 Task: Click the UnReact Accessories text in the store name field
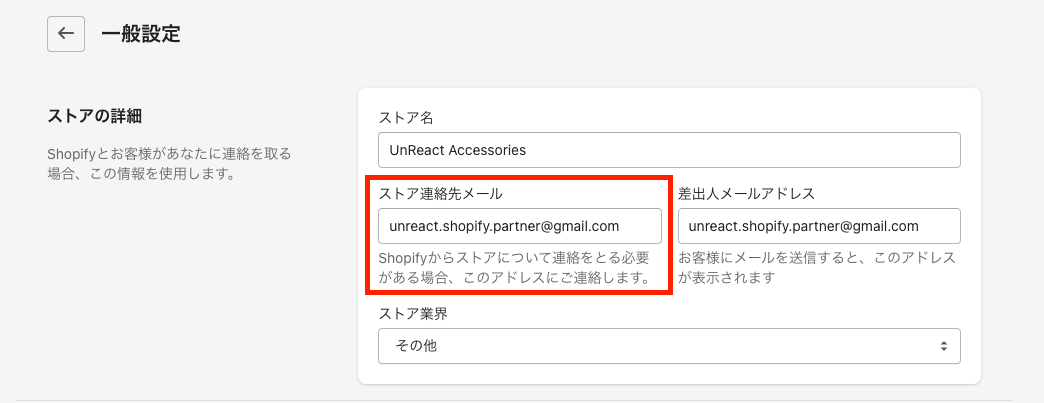coord(458,150)
